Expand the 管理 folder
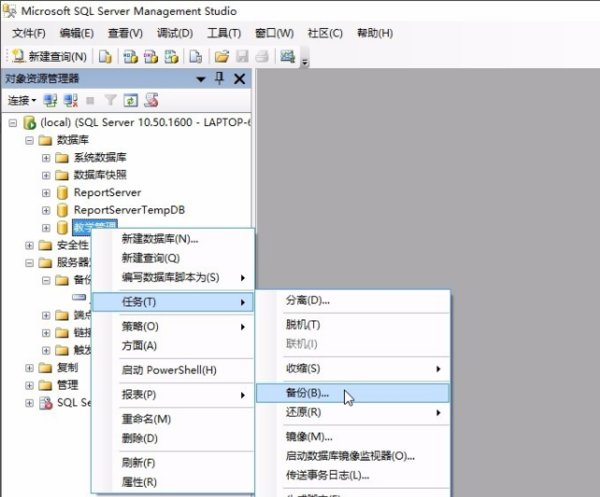Screen dimensions: 600x497 pyautogui.click(x=29, y=385)
